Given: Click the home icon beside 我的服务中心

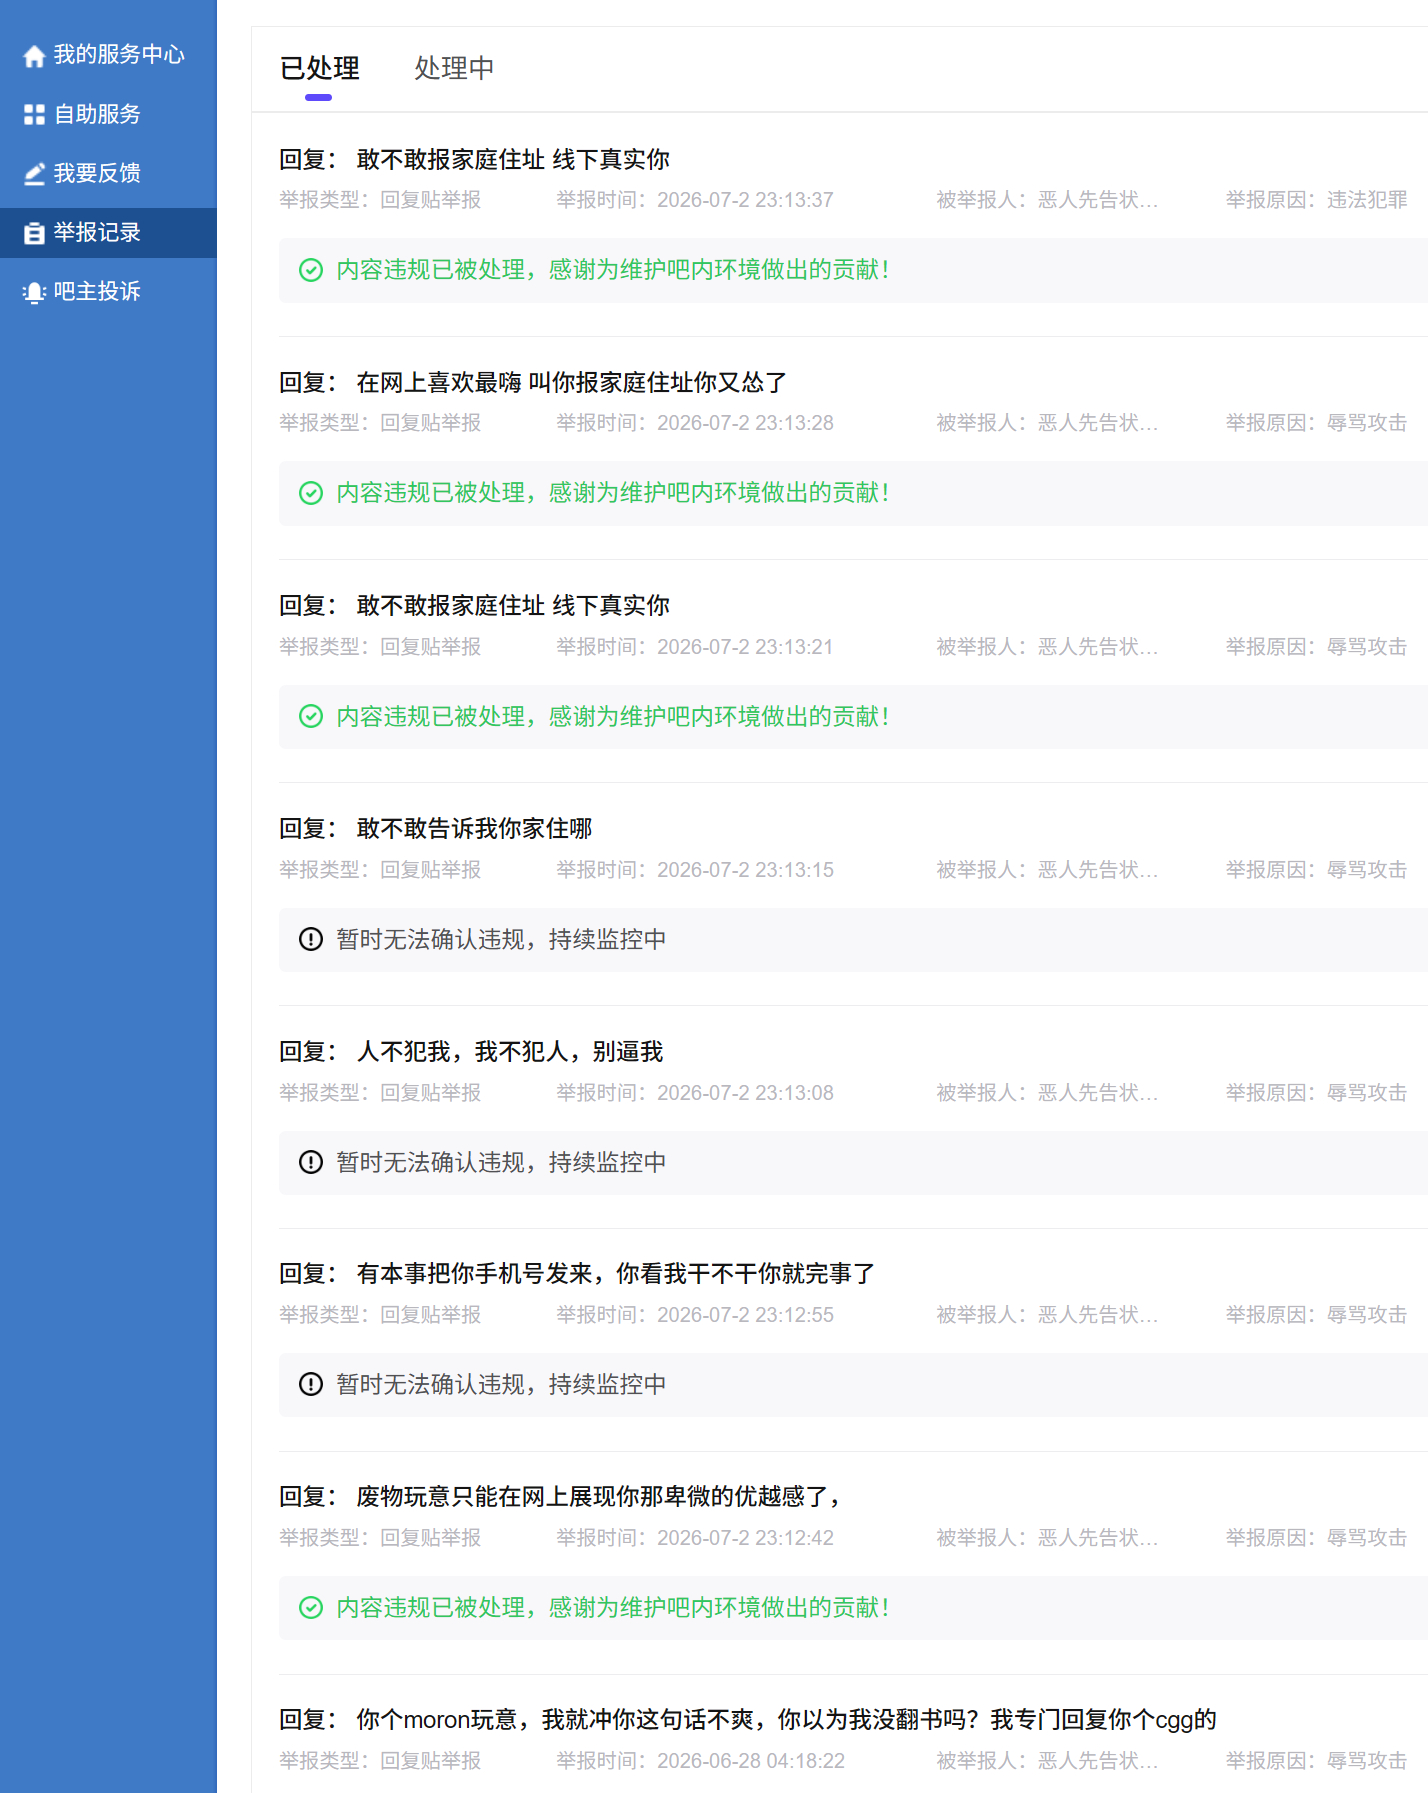Looking at the screenshot, I should click(x=34, y=56).
